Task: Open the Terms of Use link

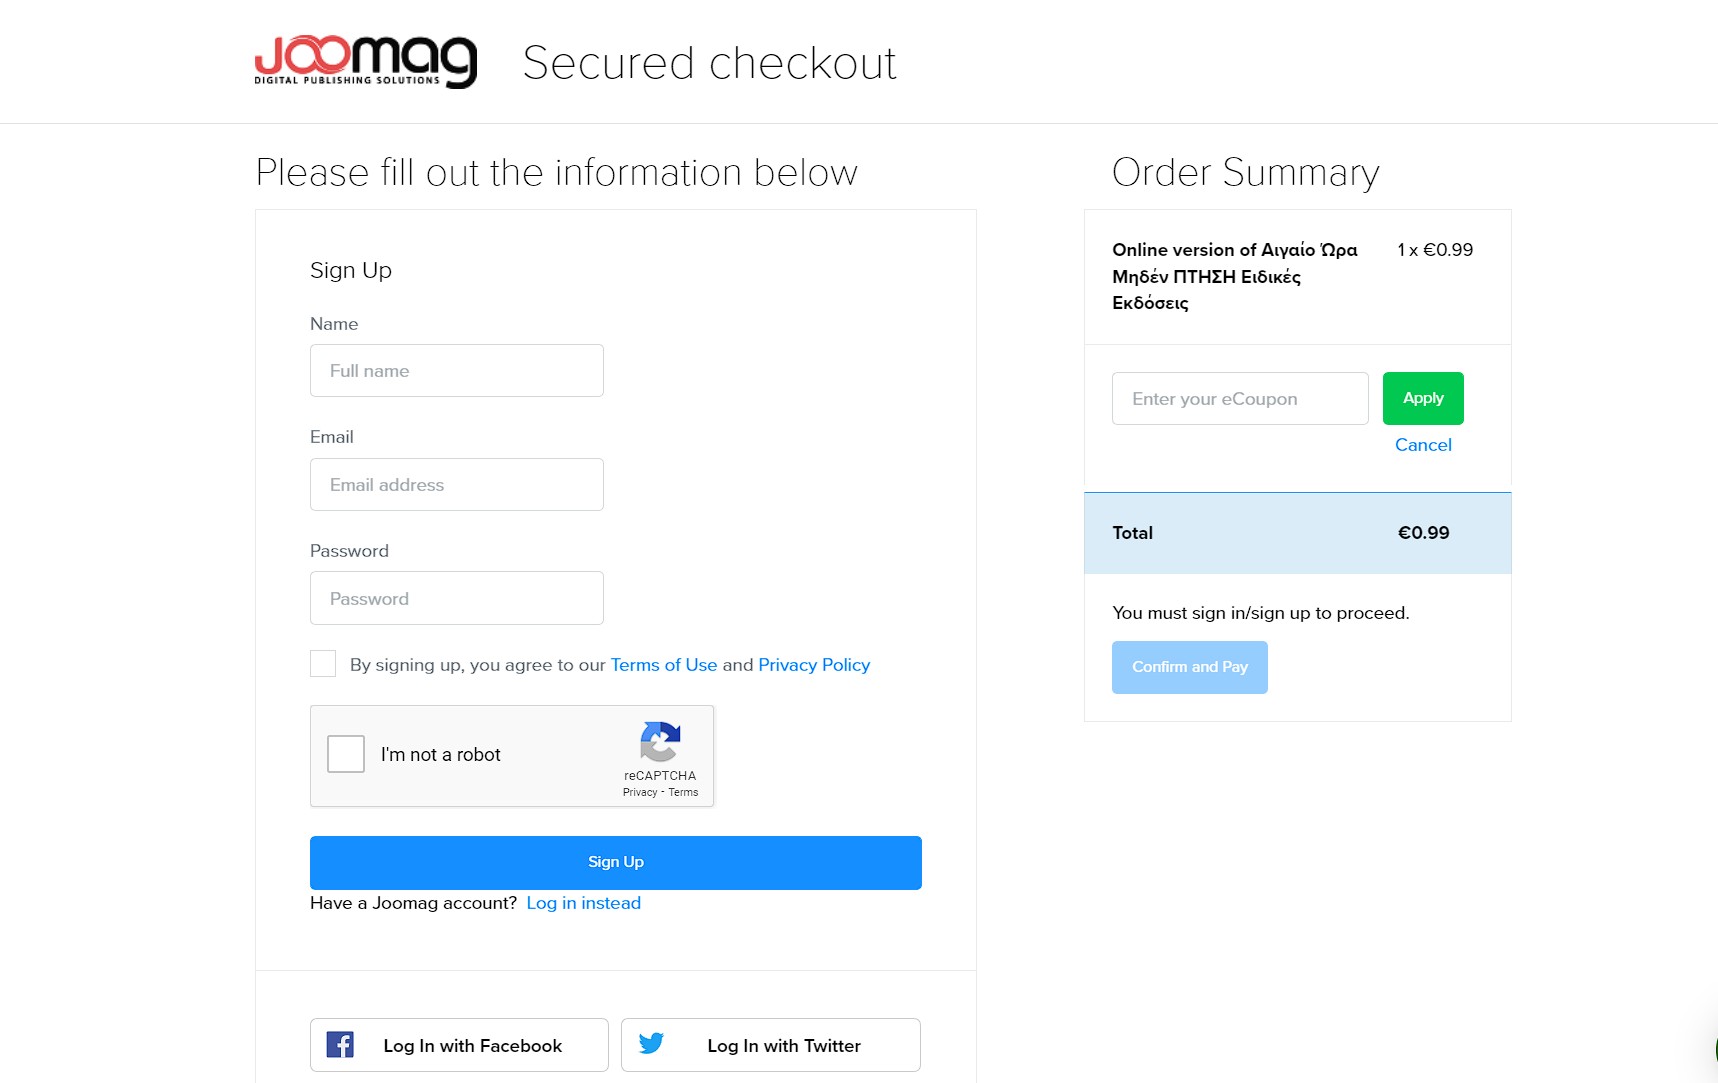Action: (x=664, y=665)
